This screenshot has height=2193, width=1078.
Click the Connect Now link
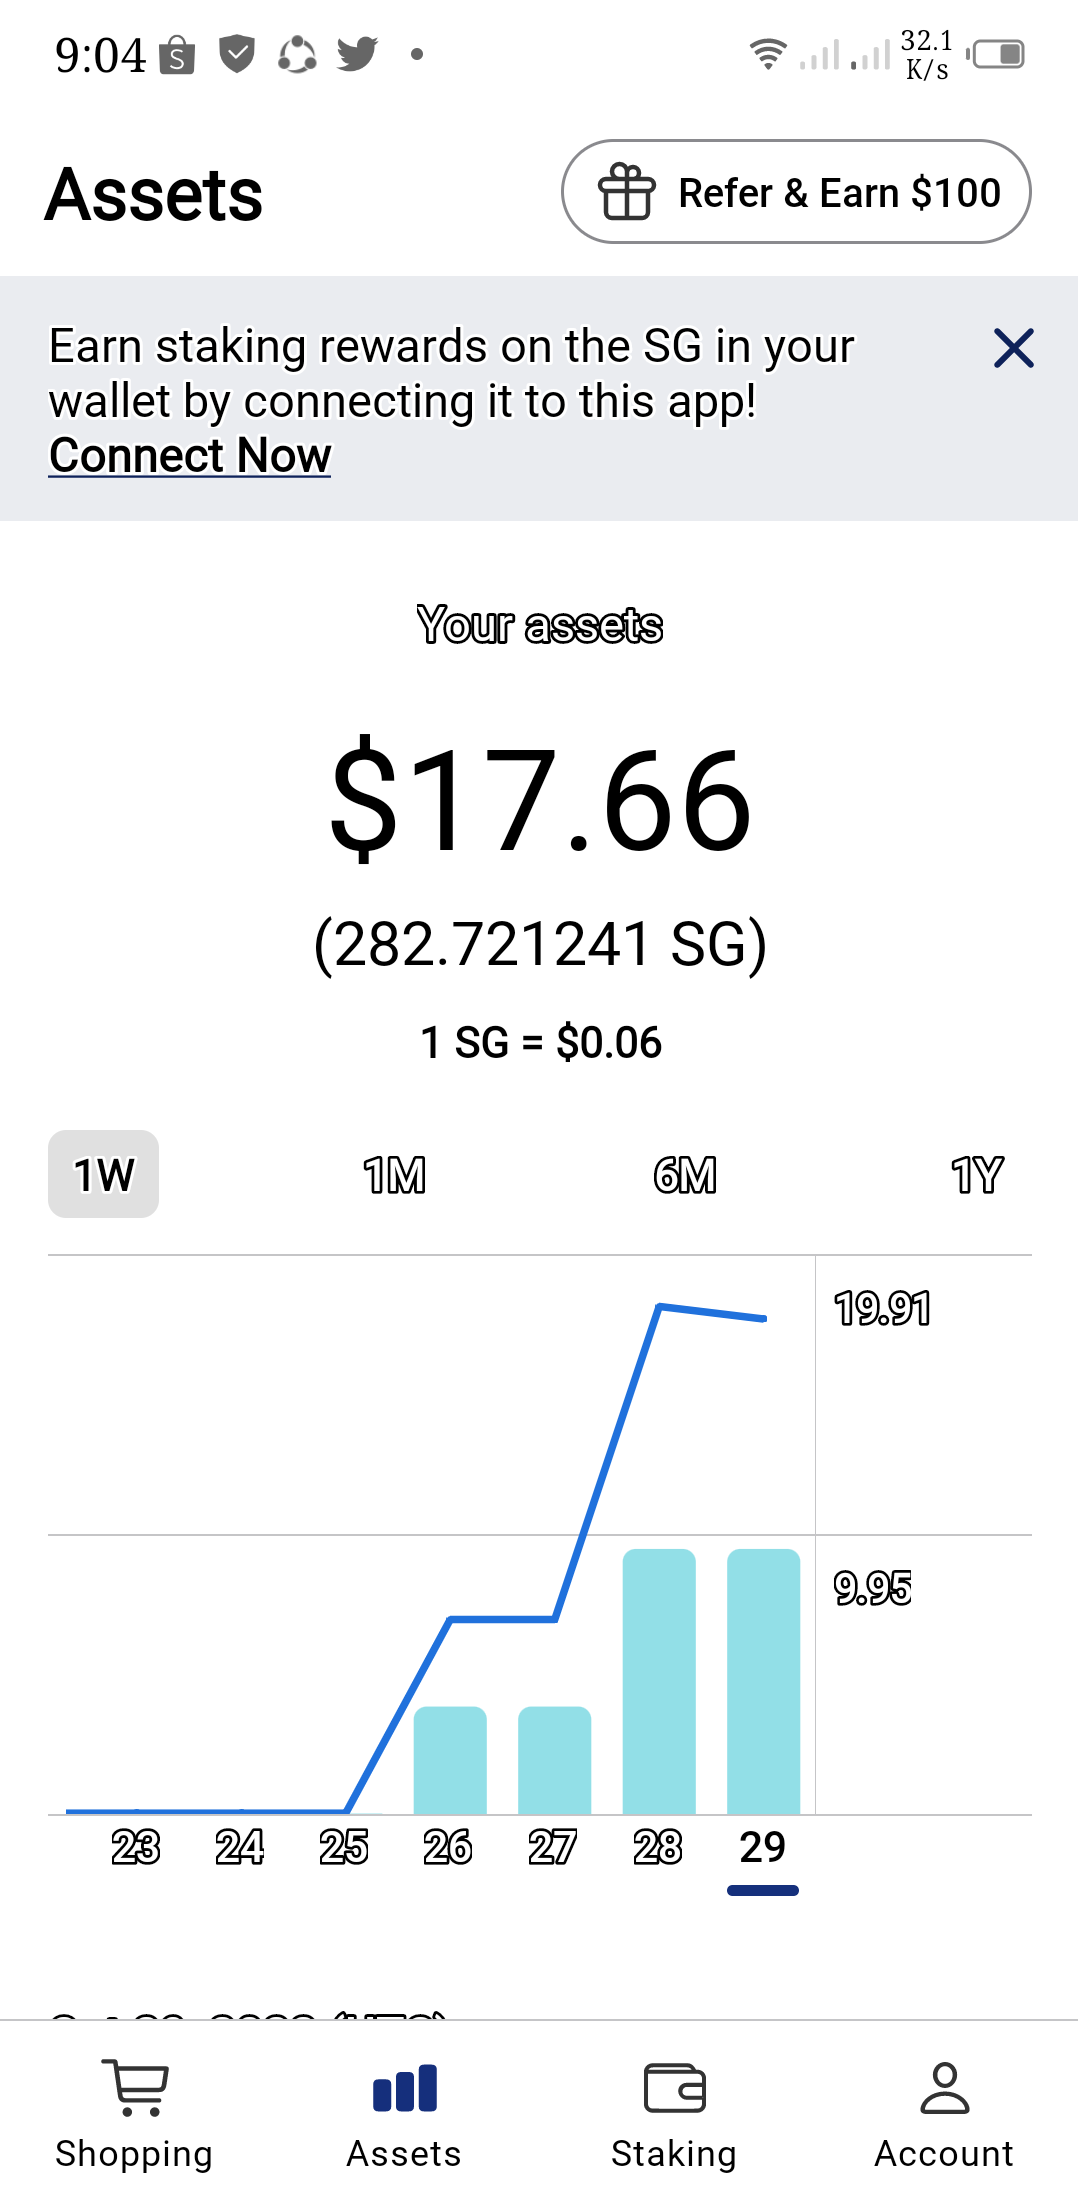click(190, 456)
